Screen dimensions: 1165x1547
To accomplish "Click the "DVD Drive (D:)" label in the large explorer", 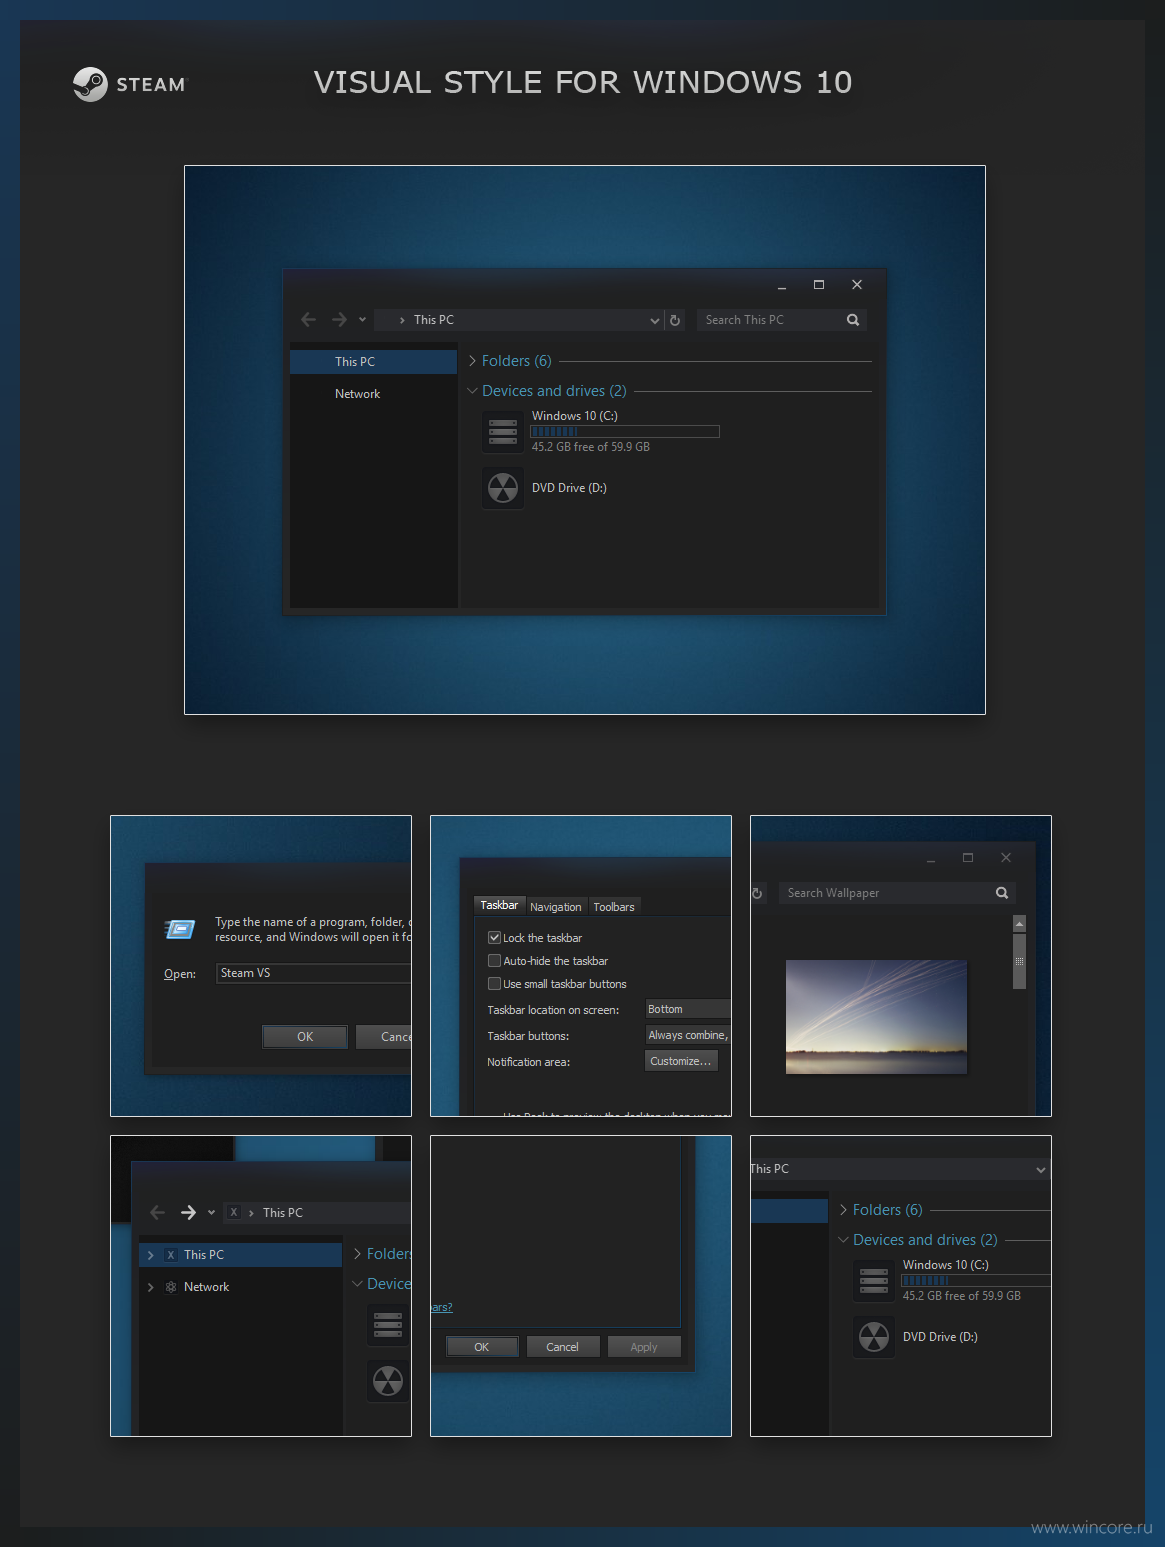I will 569,488.
